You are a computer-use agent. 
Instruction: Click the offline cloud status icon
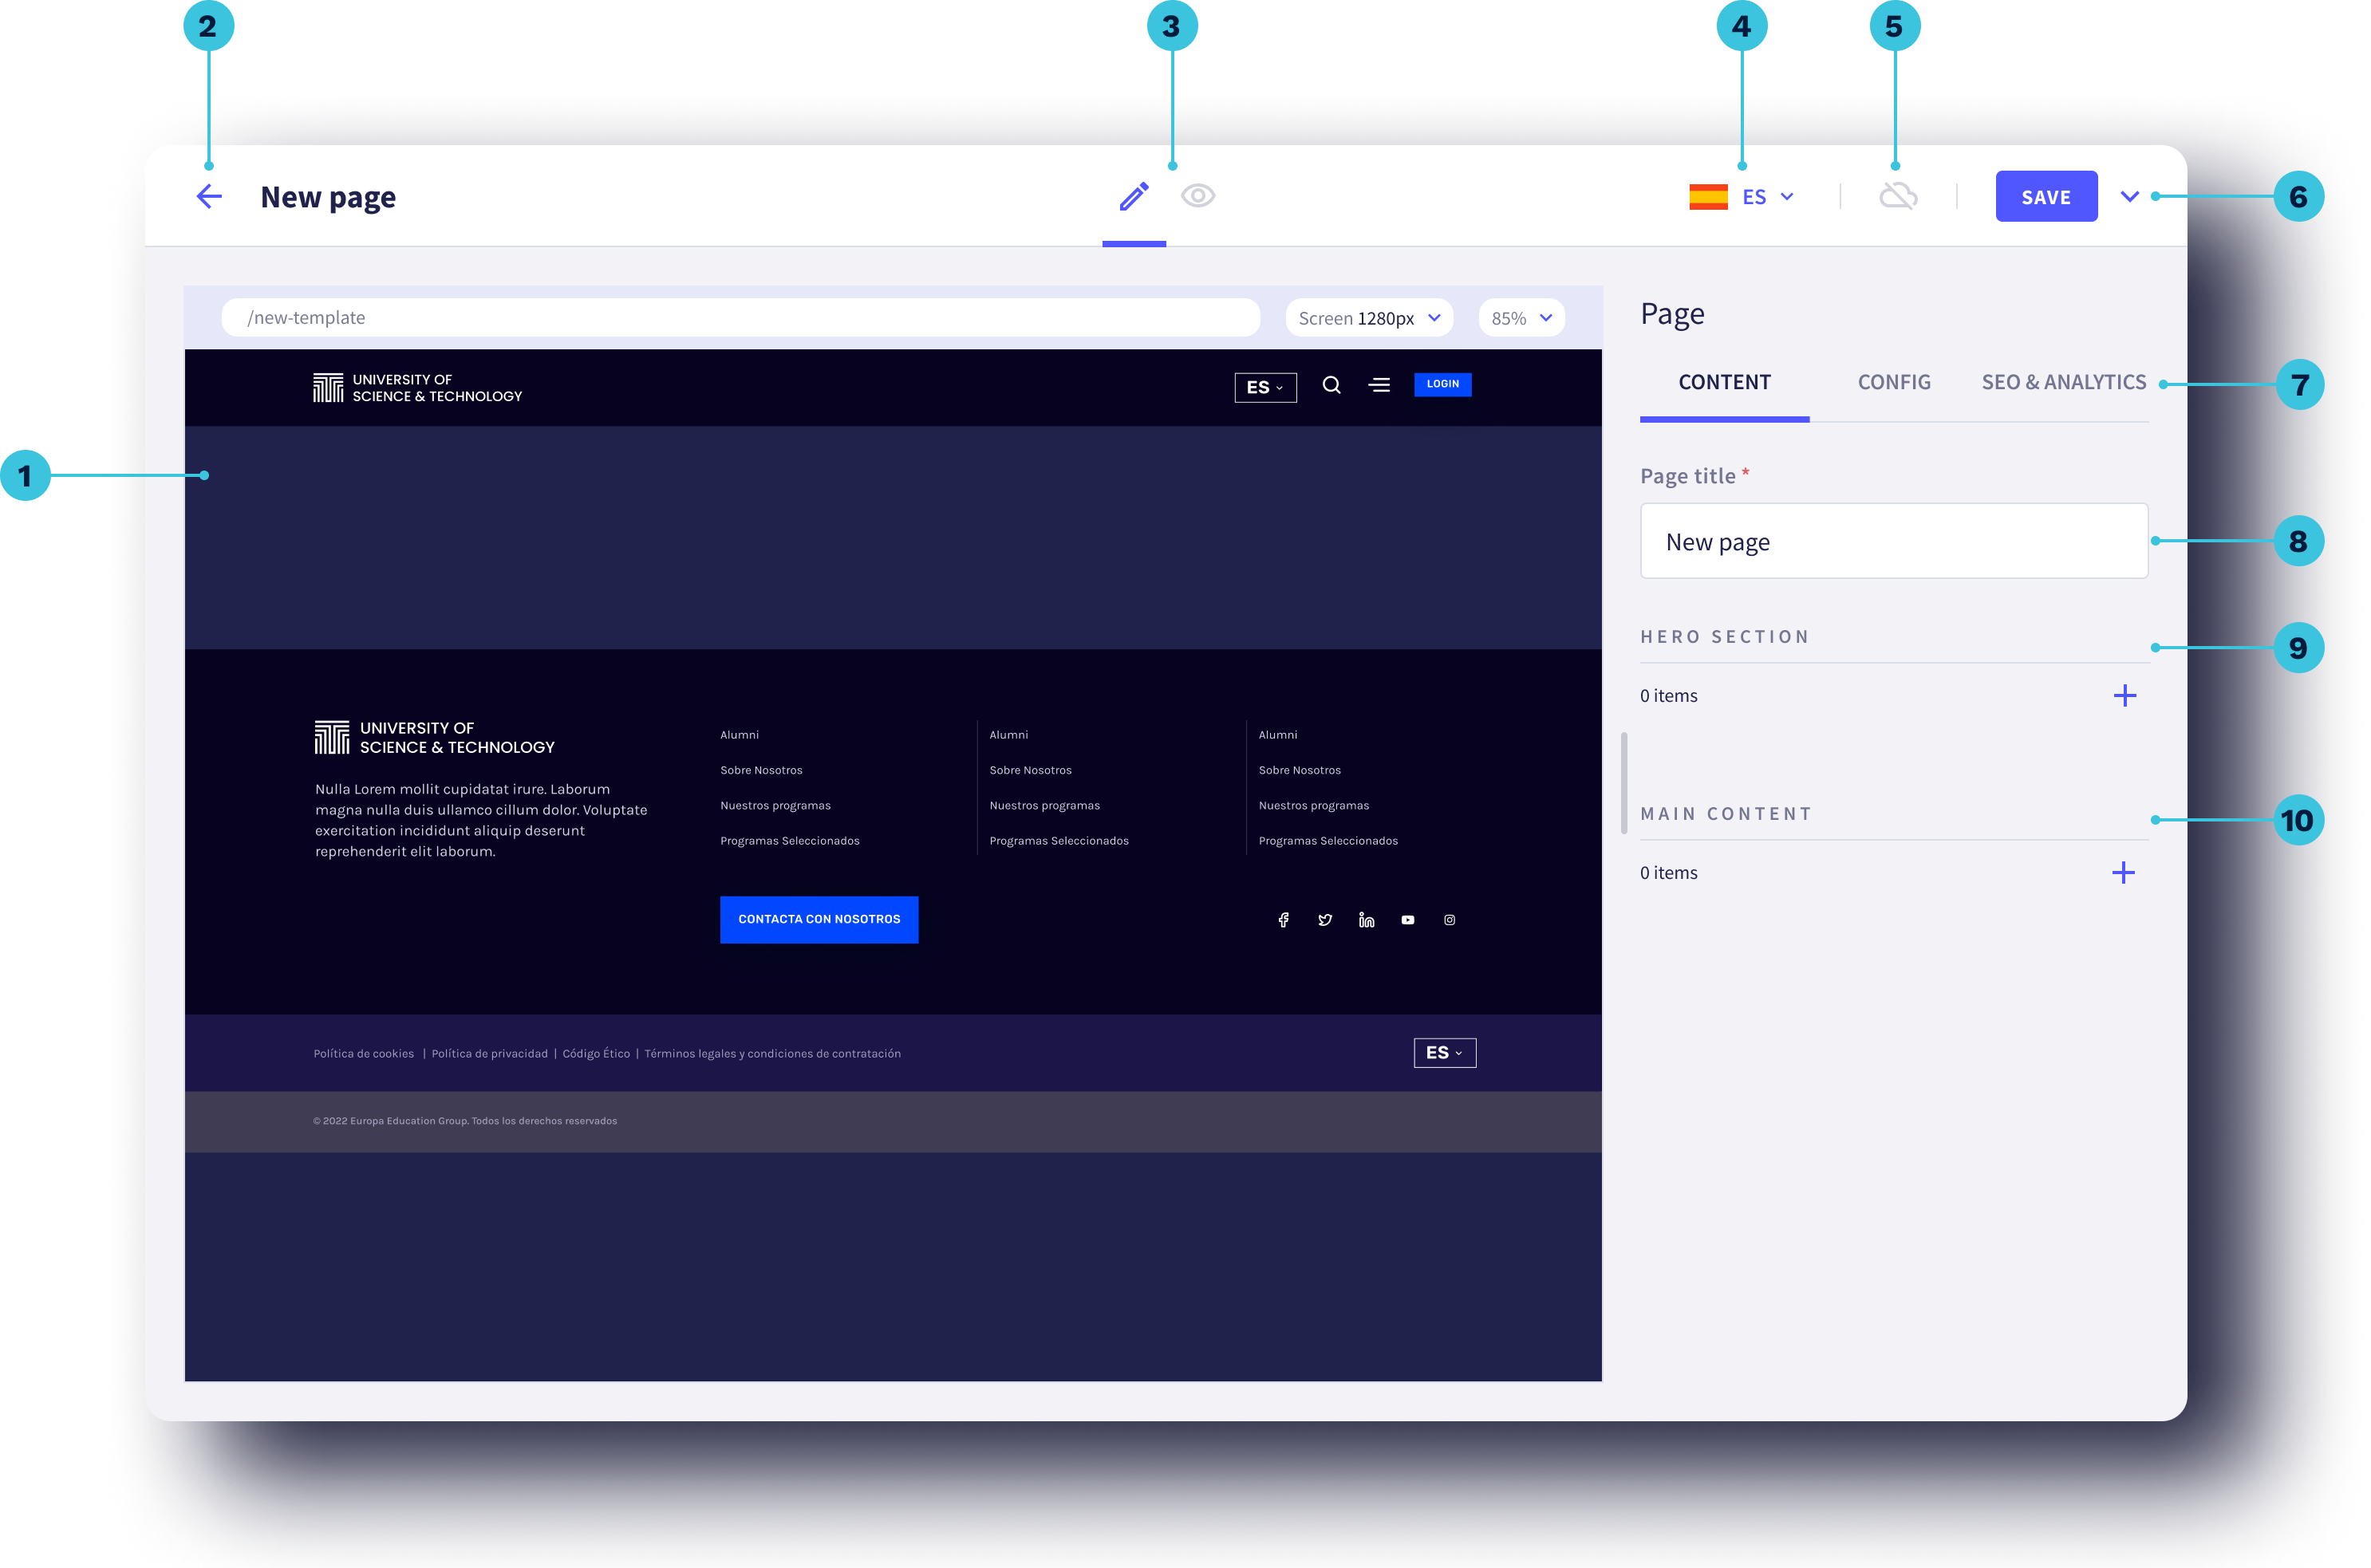click(x=1898, y=196)
